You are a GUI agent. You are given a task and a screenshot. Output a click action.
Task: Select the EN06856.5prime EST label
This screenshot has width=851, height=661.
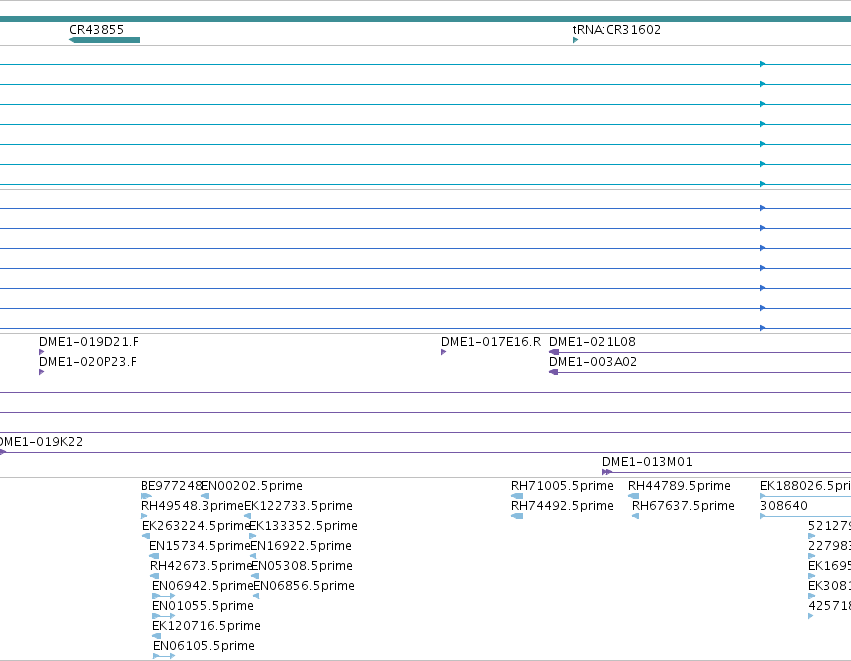click(304, 586)
